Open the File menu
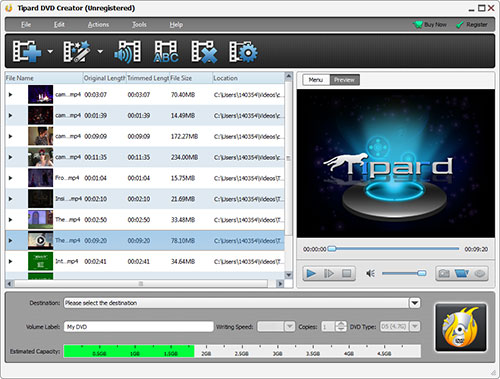The height and width of the screenshot is (379, 500). [x=26, y=25]
